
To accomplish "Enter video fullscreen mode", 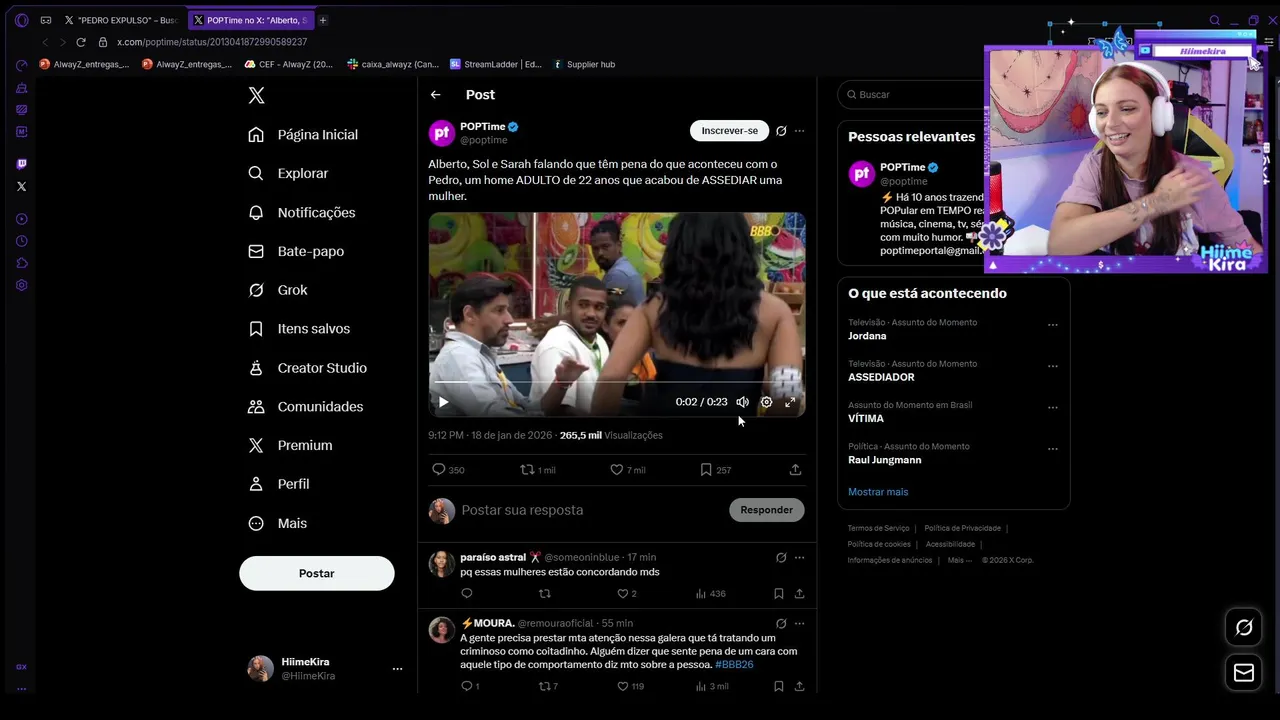I will tap(790, 402).
